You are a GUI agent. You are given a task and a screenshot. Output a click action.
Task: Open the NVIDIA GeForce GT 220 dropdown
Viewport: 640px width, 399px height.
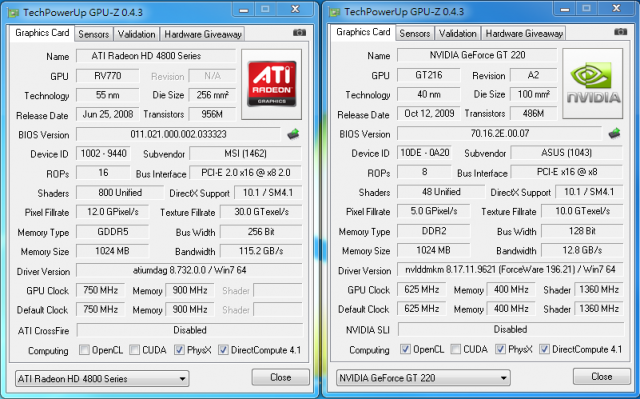423,378
